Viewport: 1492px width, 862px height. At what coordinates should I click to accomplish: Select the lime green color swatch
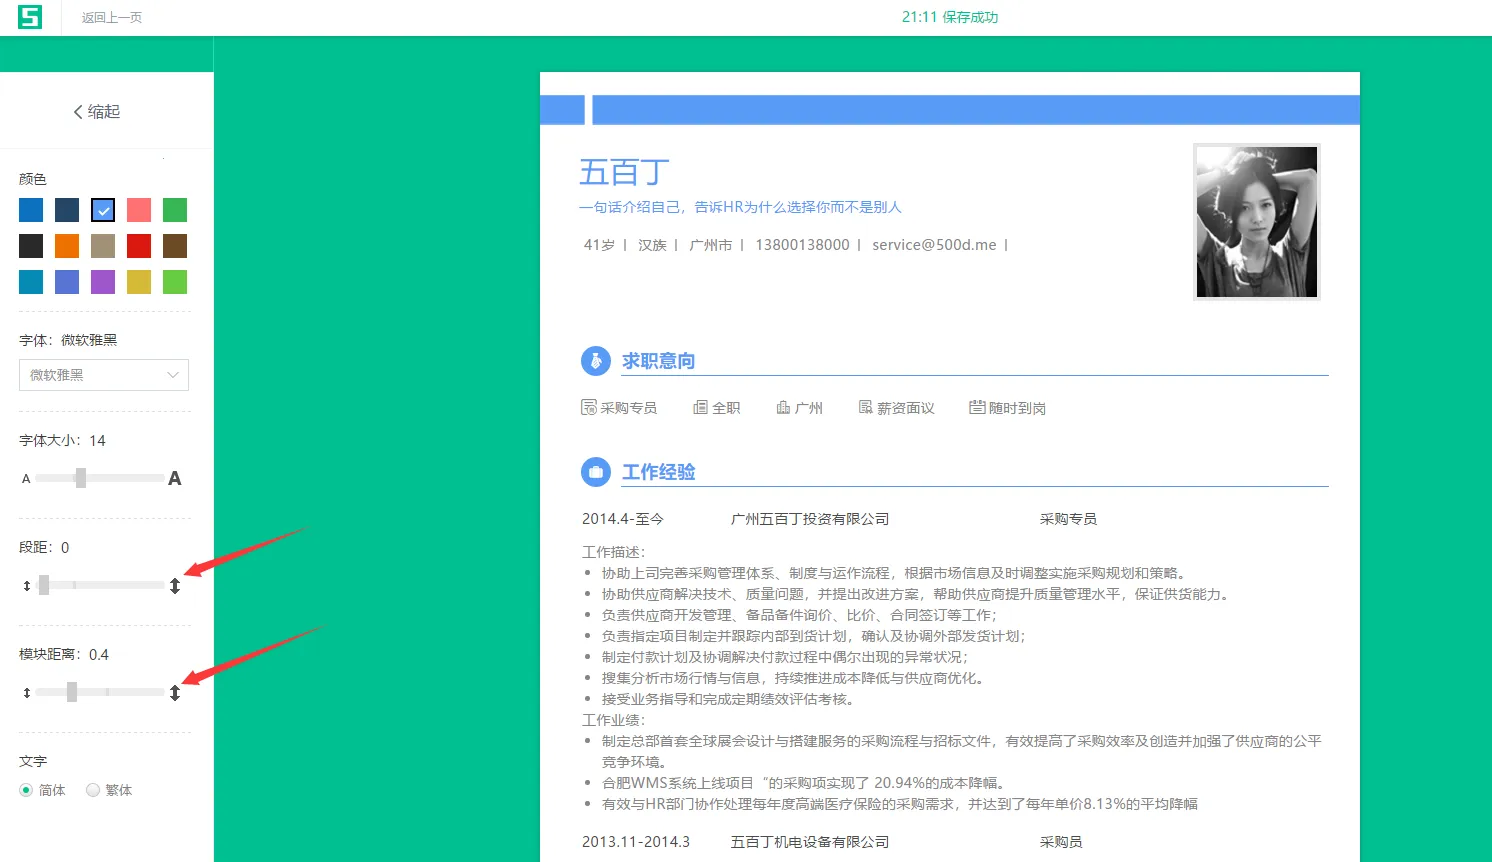pos(175,282)
